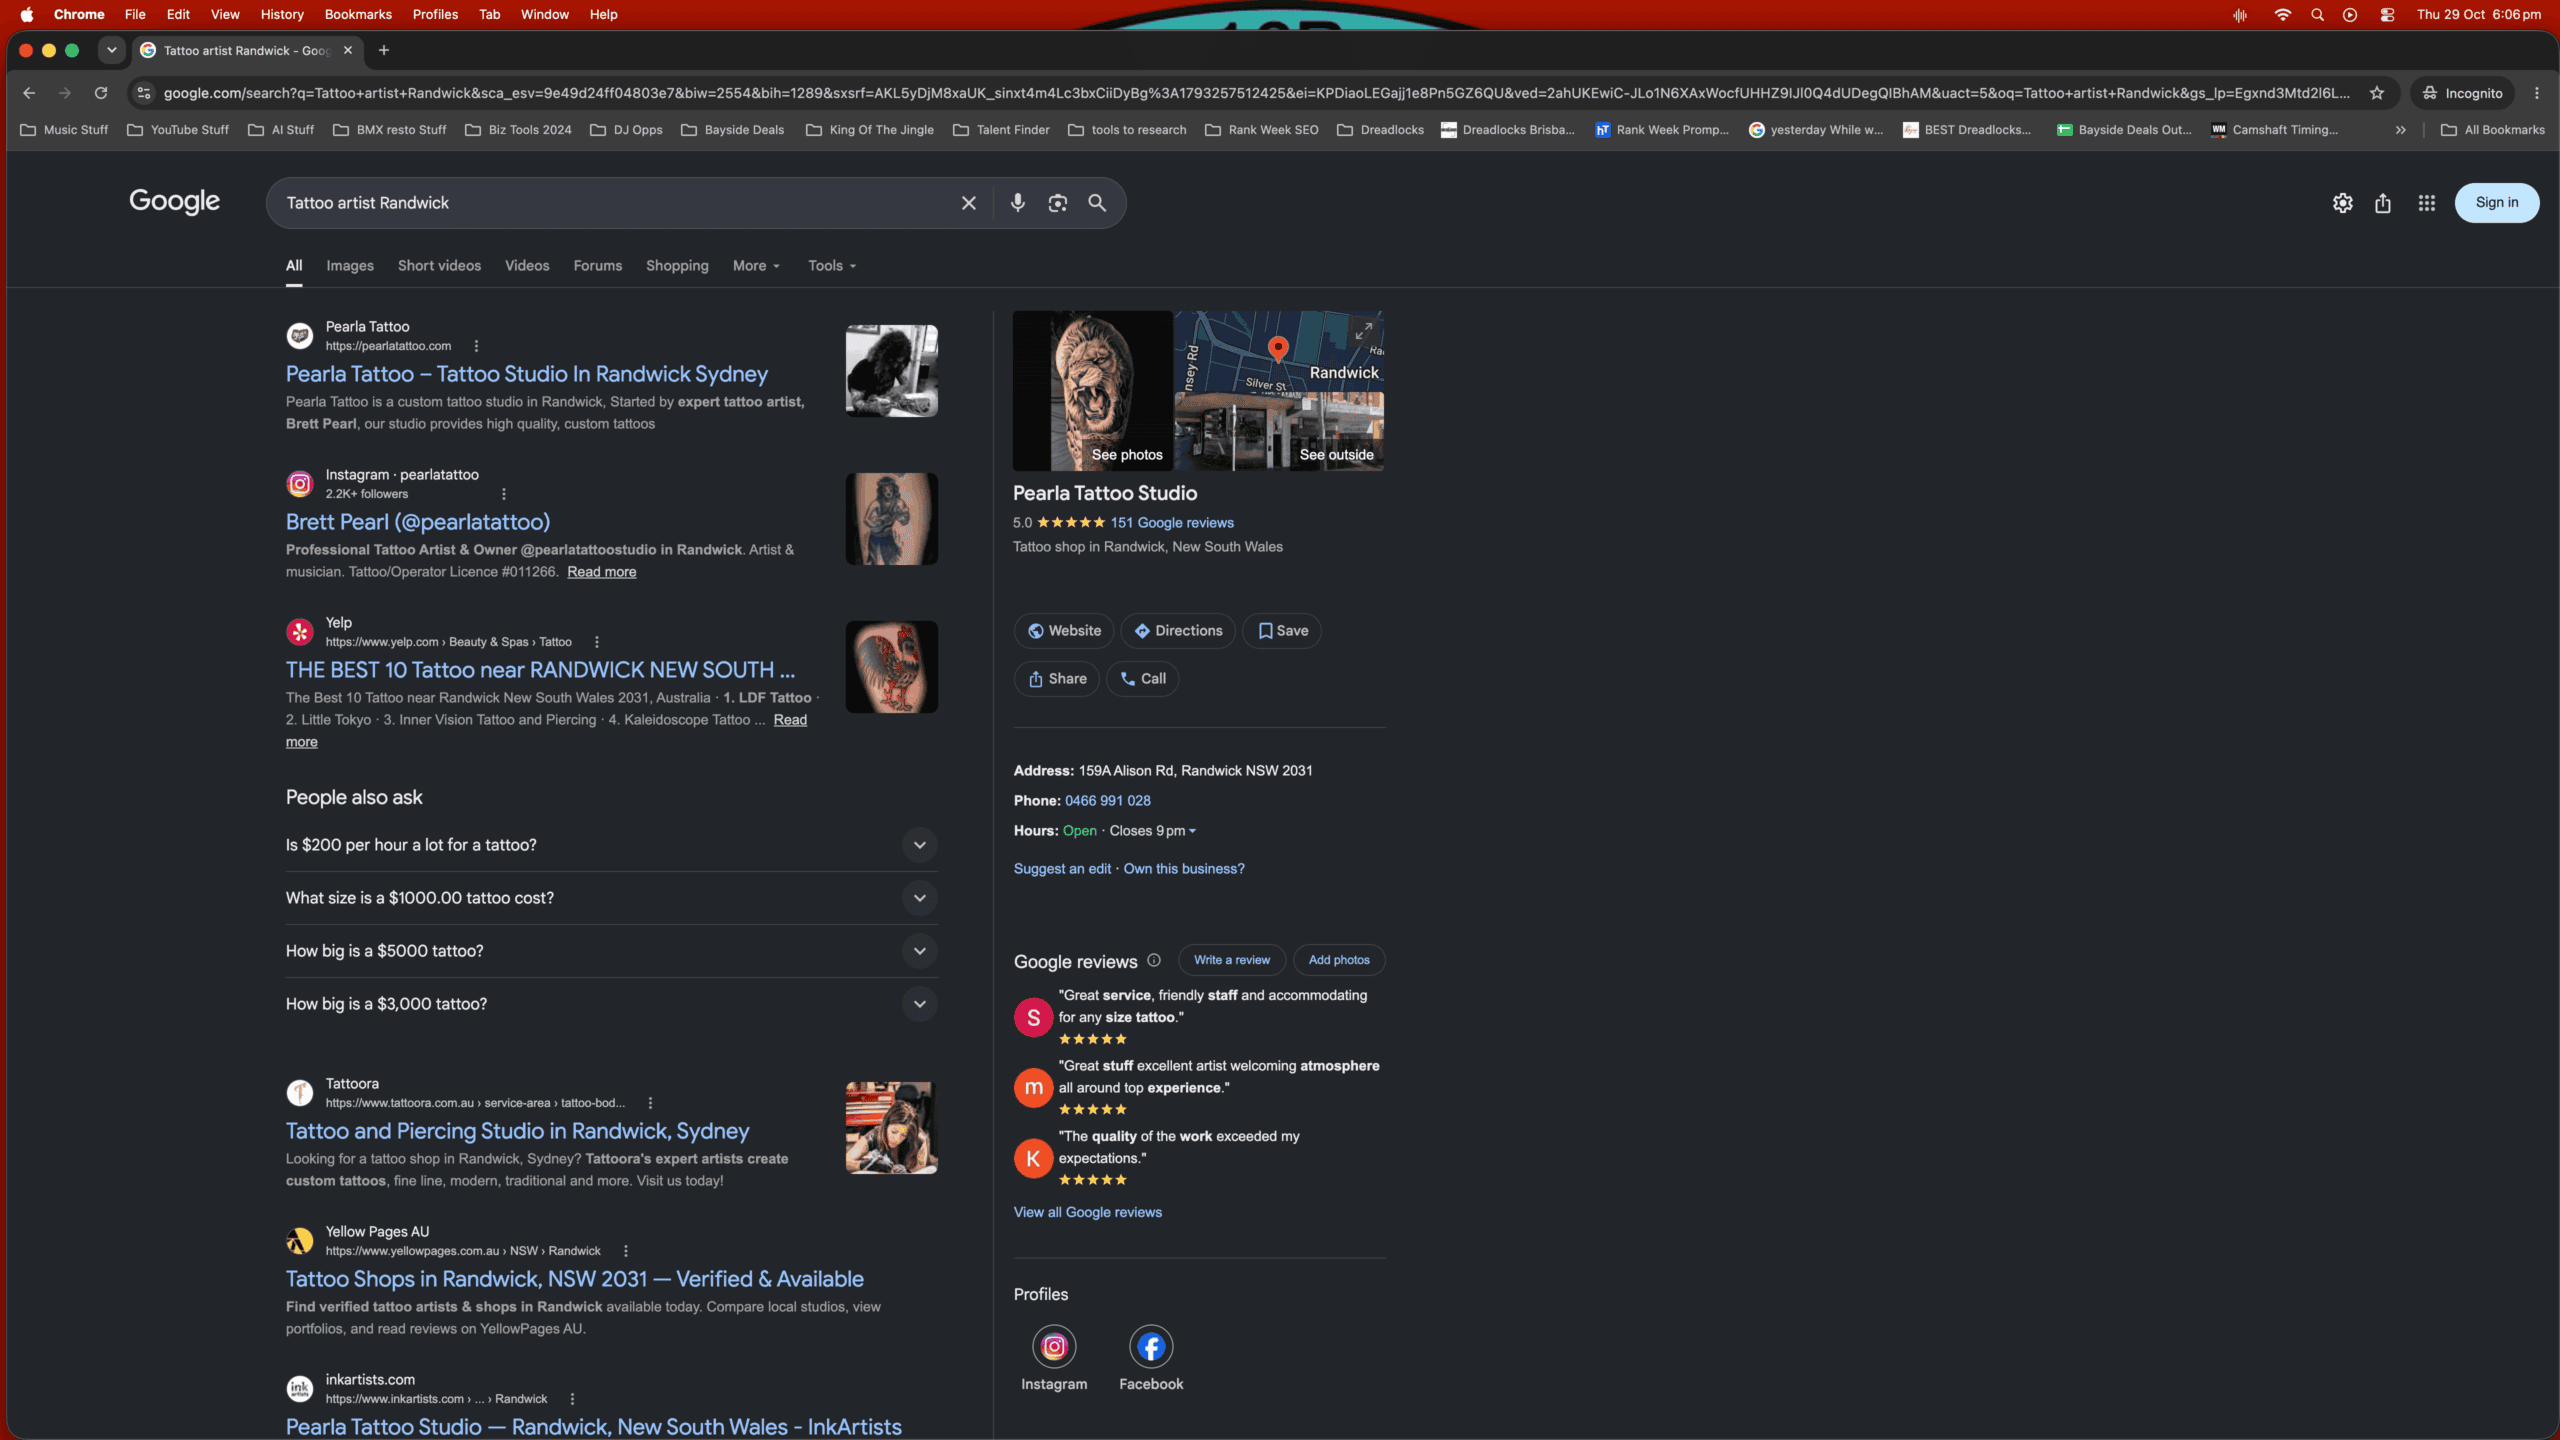Switch to the Images tab
The height and width of the screenshot is (1440, 2560).
350,266
